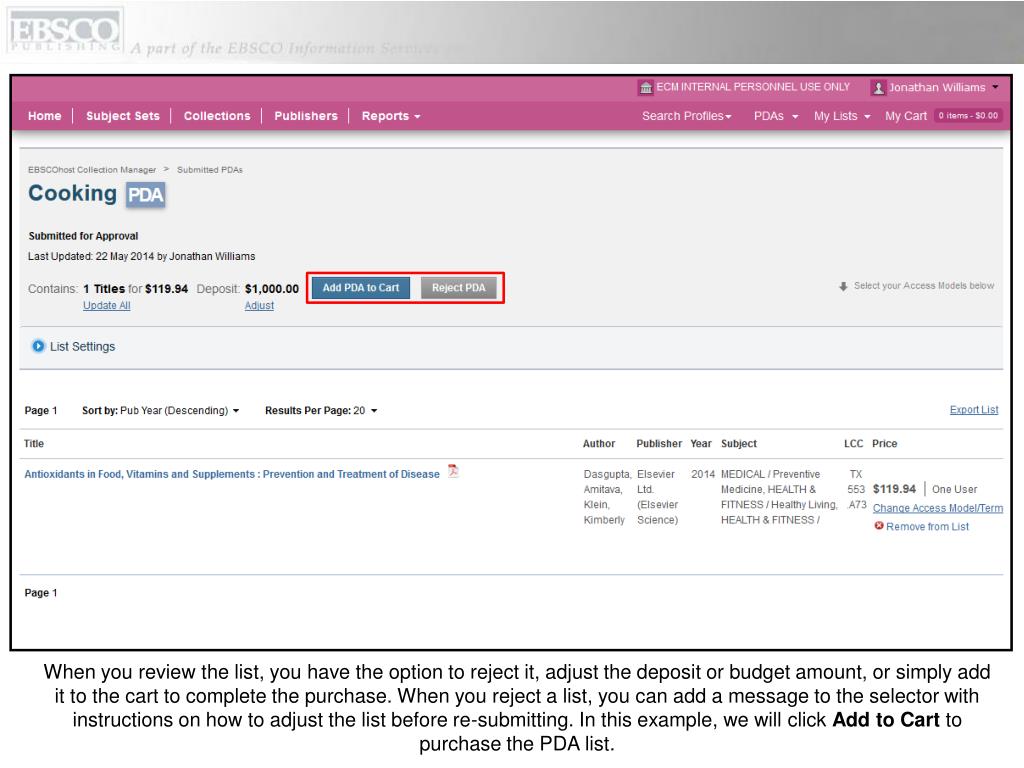Click the Last Updated 22 May 2014 text
Screen dimensions: 1024x768
(x=141, y=257)
